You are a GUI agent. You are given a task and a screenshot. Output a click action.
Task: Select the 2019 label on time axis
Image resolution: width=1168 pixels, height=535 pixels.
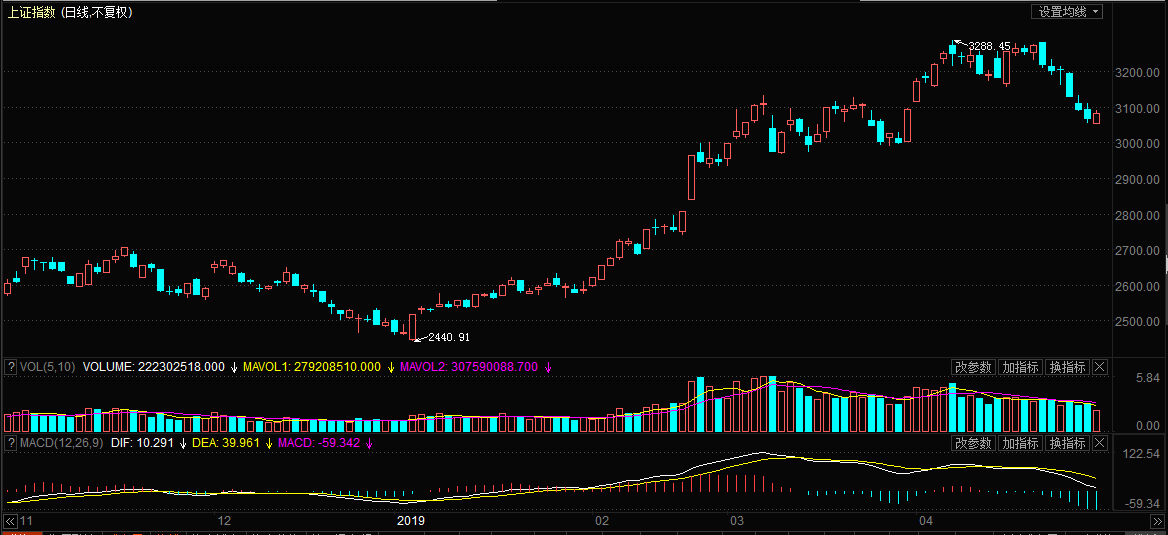click(x=411, y=521)
